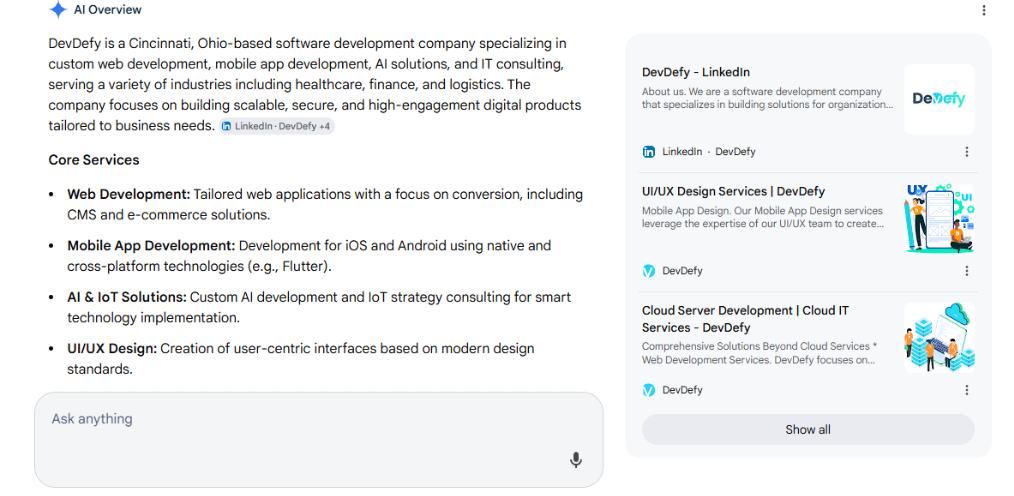Click the AI Overview title text

(107, 10)
